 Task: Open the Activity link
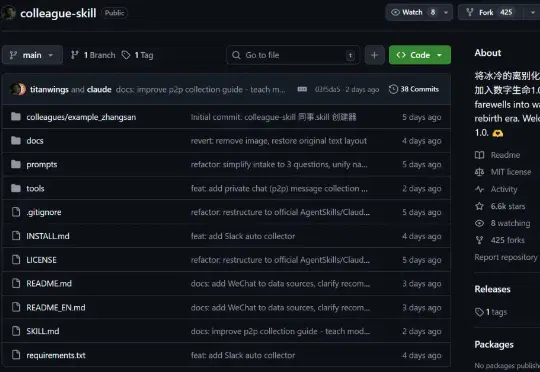tap(504, 189)
